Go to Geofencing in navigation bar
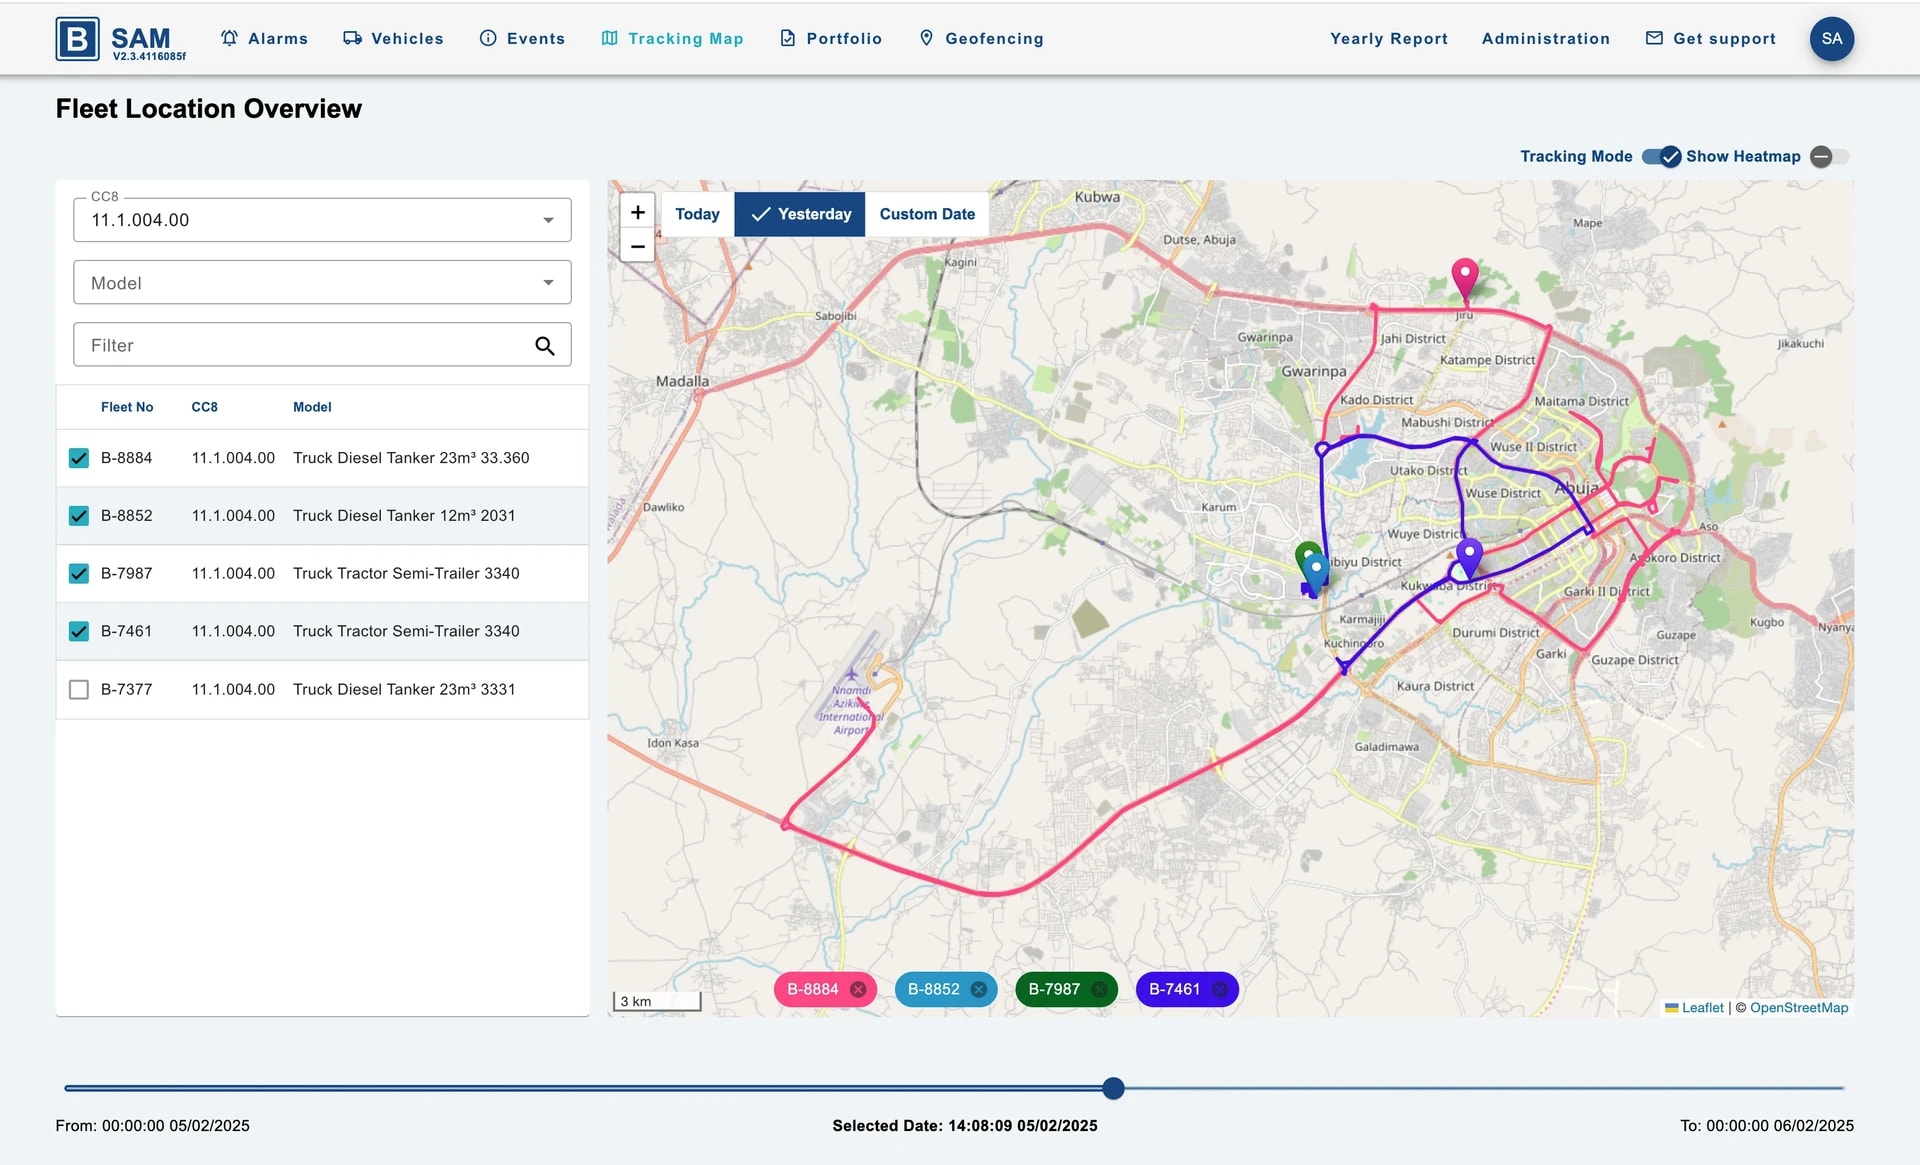1920x1165 pixels. (x=981, y=39)
